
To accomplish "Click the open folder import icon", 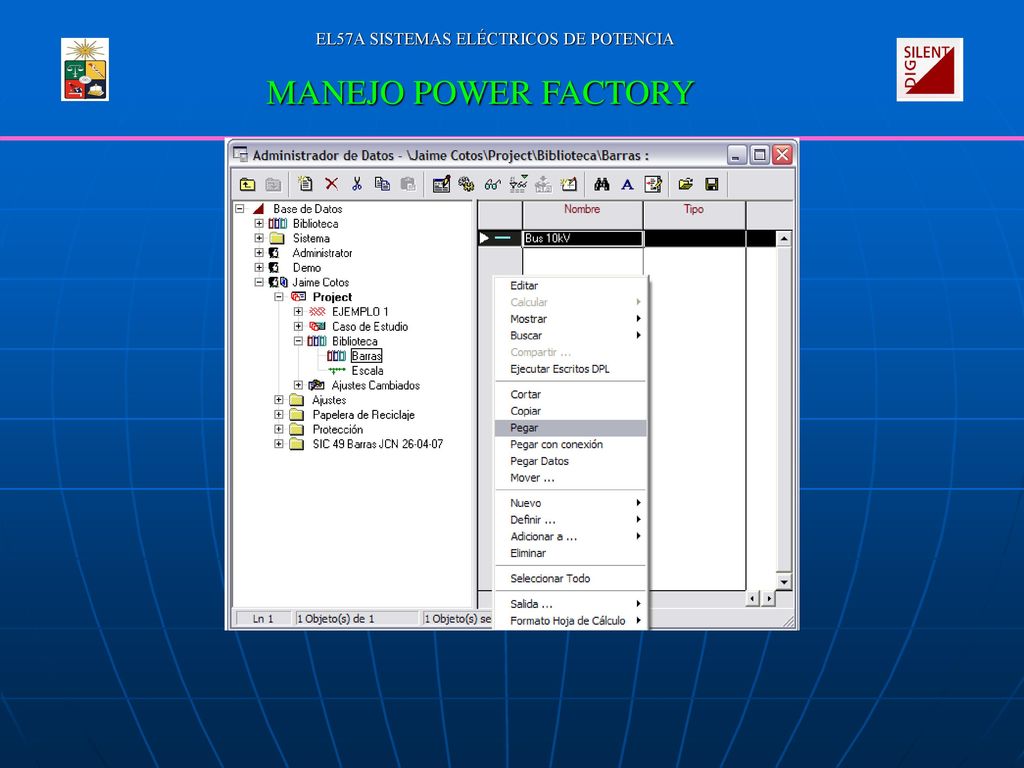I will pyautogui.click(x=685, y=185).
